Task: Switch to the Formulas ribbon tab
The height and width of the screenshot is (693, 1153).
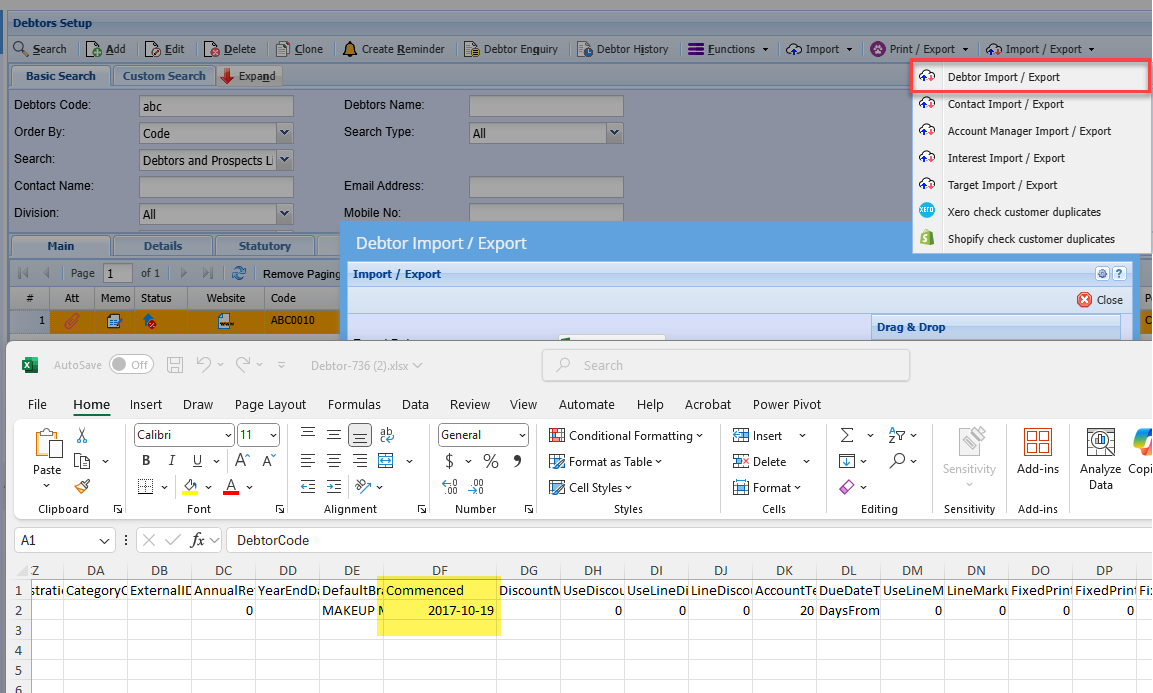Action: [354, 404]
